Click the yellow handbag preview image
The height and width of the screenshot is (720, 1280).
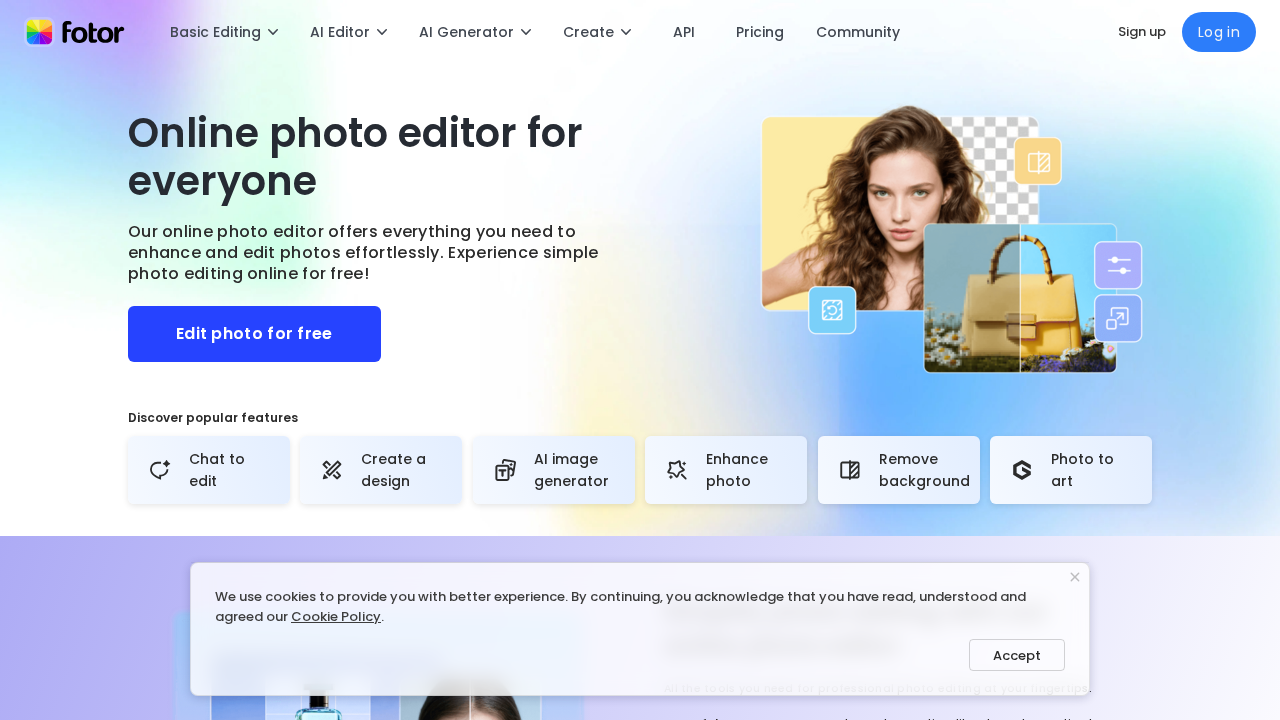[1020, 300]
